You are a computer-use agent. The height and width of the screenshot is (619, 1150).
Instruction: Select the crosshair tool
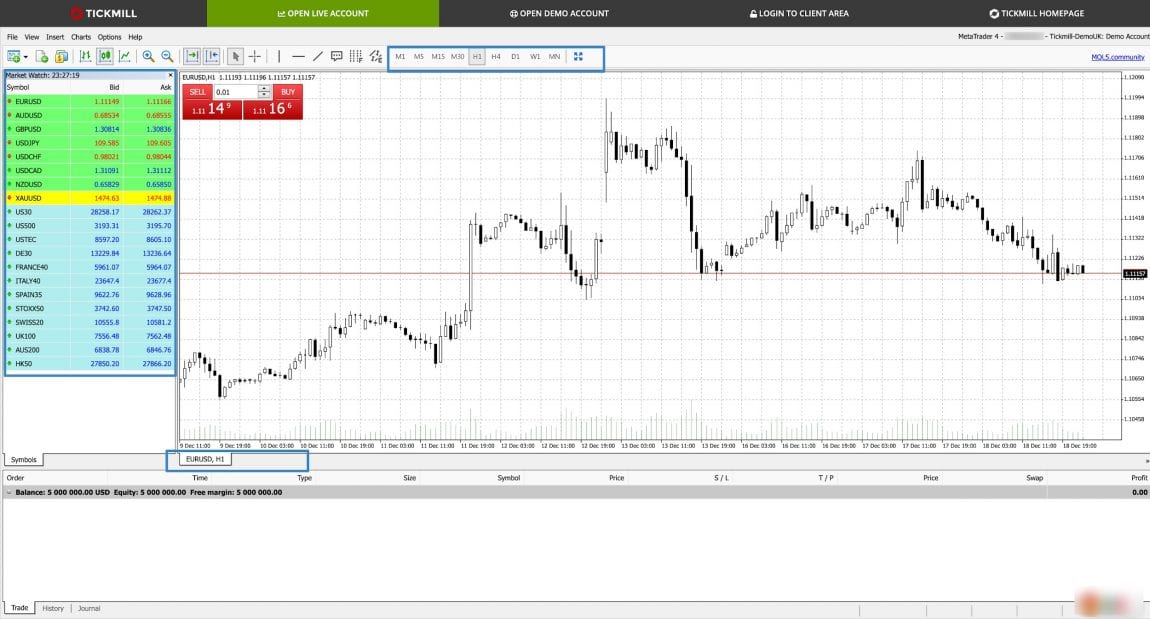(x=255, y=57)
